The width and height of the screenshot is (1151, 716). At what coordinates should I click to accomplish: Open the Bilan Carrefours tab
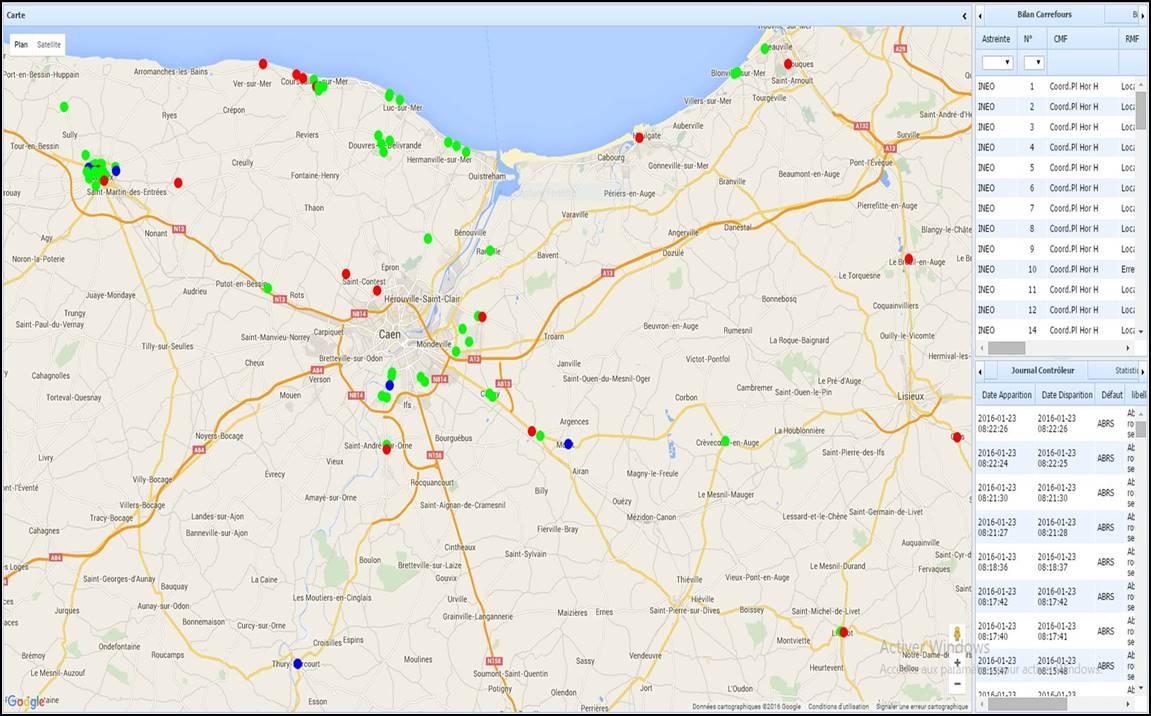click(1045, 15)
